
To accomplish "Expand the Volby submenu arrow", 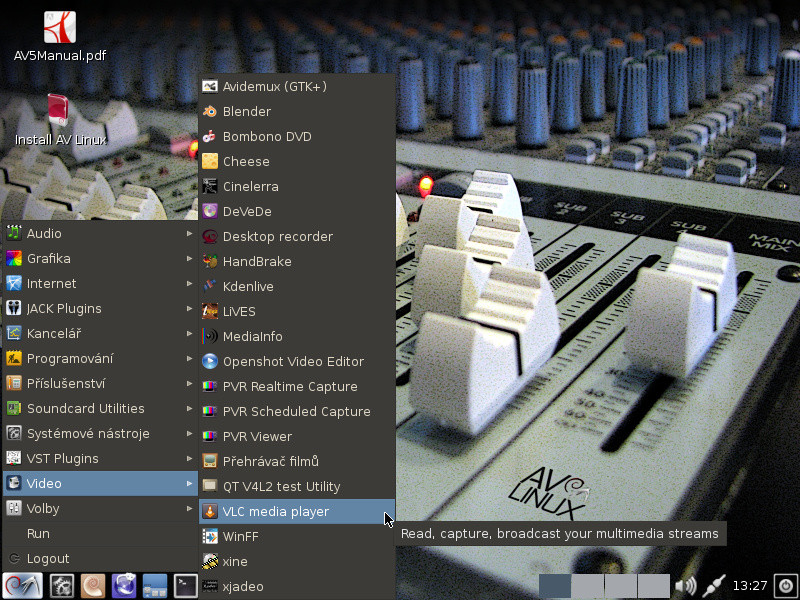I will (189, 508).
